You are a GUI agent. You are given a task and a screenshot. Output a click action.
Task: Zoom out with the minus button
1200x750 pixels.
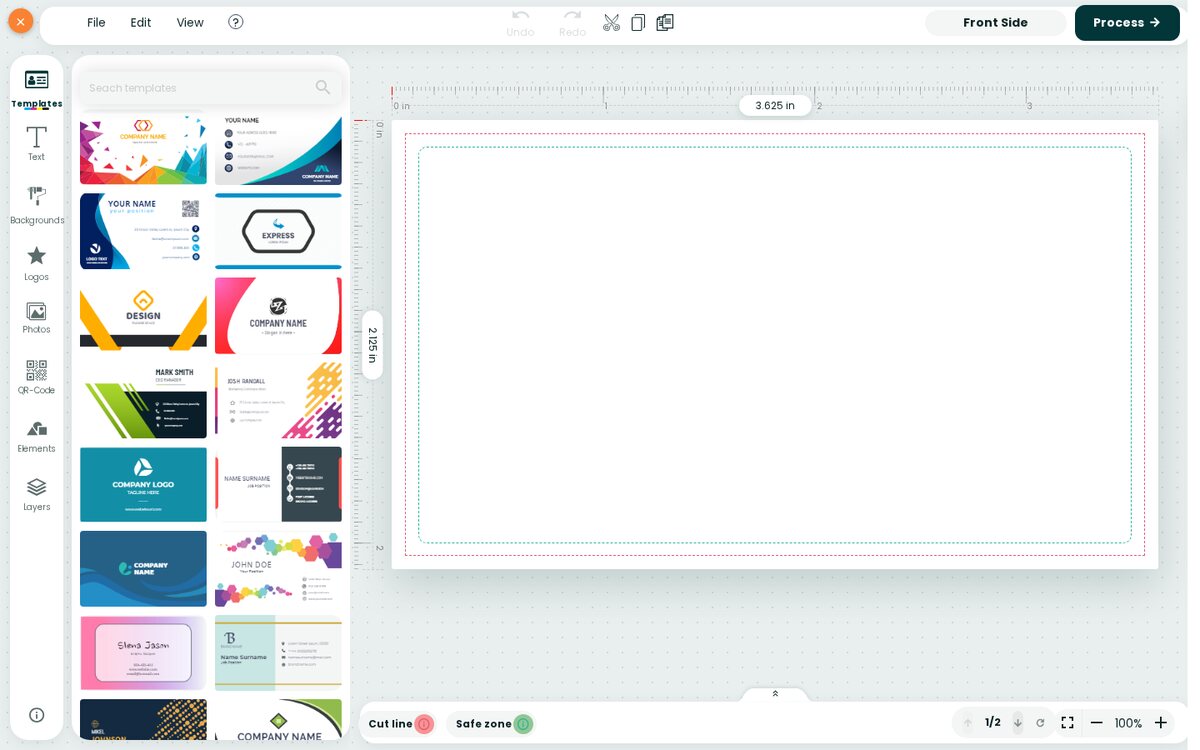click(1097, 723)
